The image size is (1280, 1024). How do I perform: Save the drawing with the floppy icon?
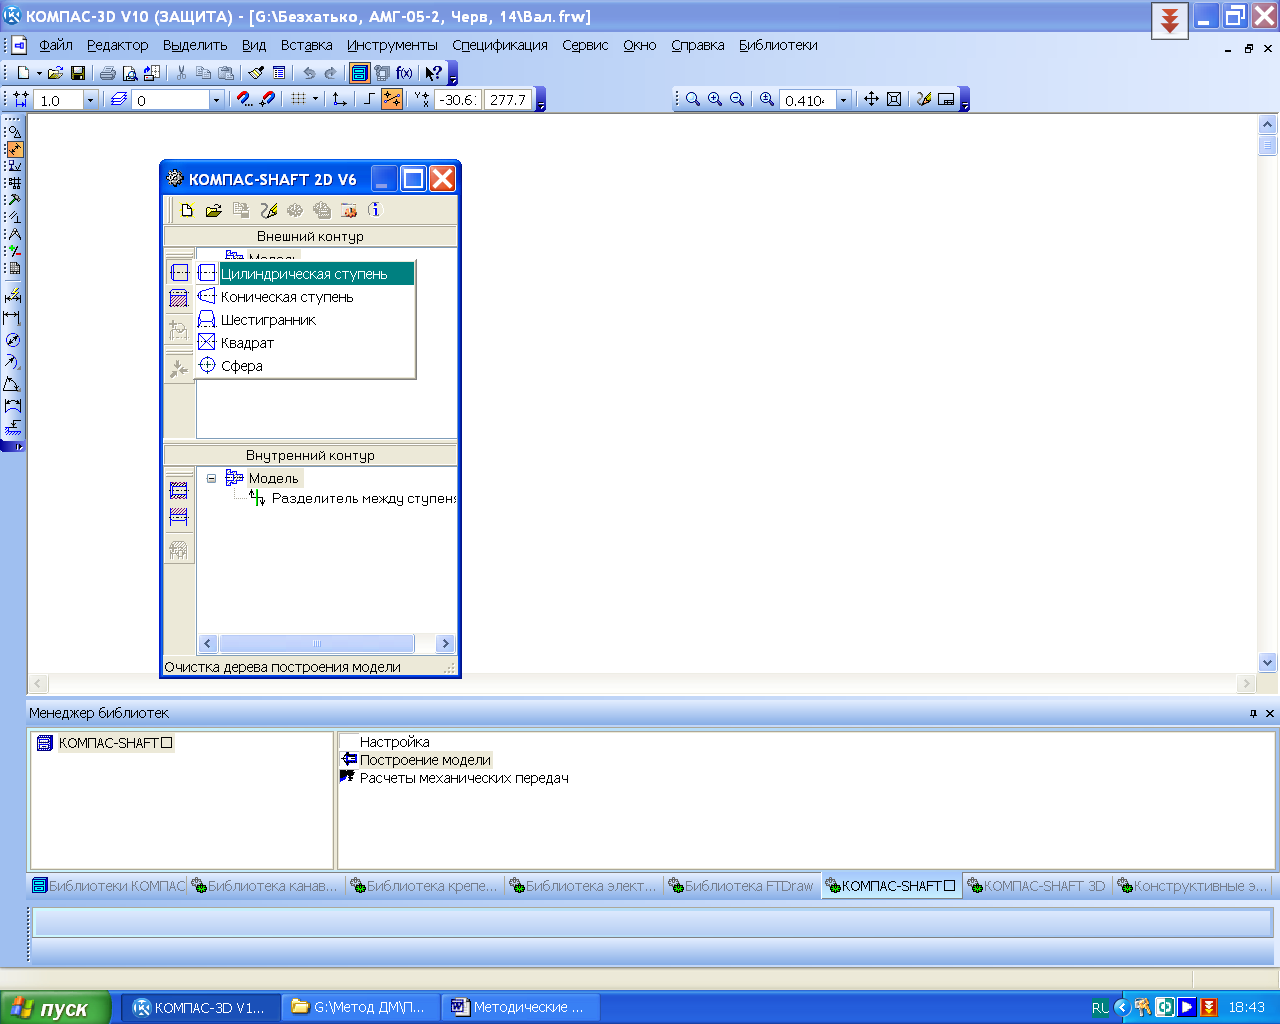pyautogui.click(x=78, y=73)
